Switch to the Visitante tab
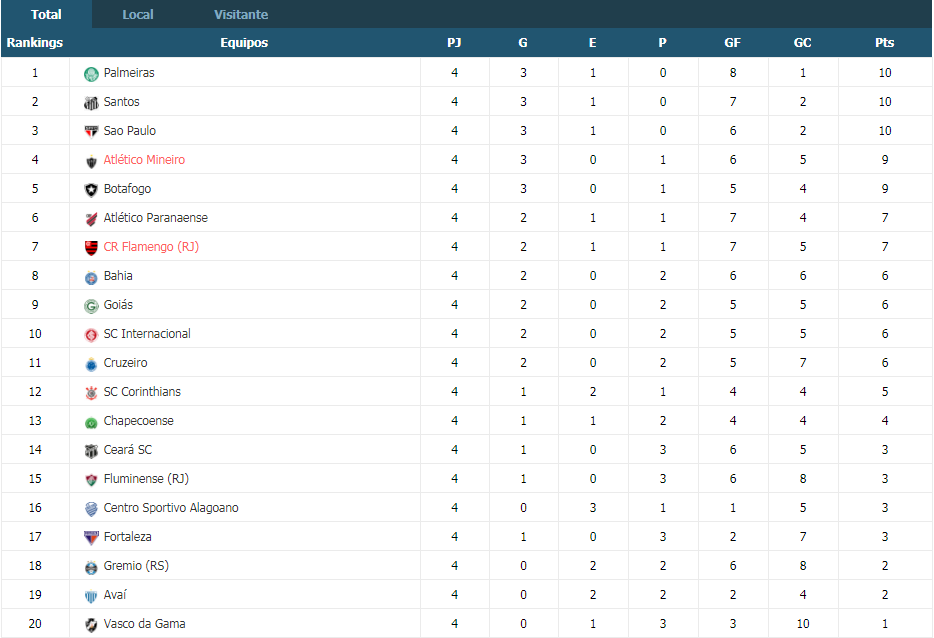This screenshot has height=638, width=934. tap(241, 14)
